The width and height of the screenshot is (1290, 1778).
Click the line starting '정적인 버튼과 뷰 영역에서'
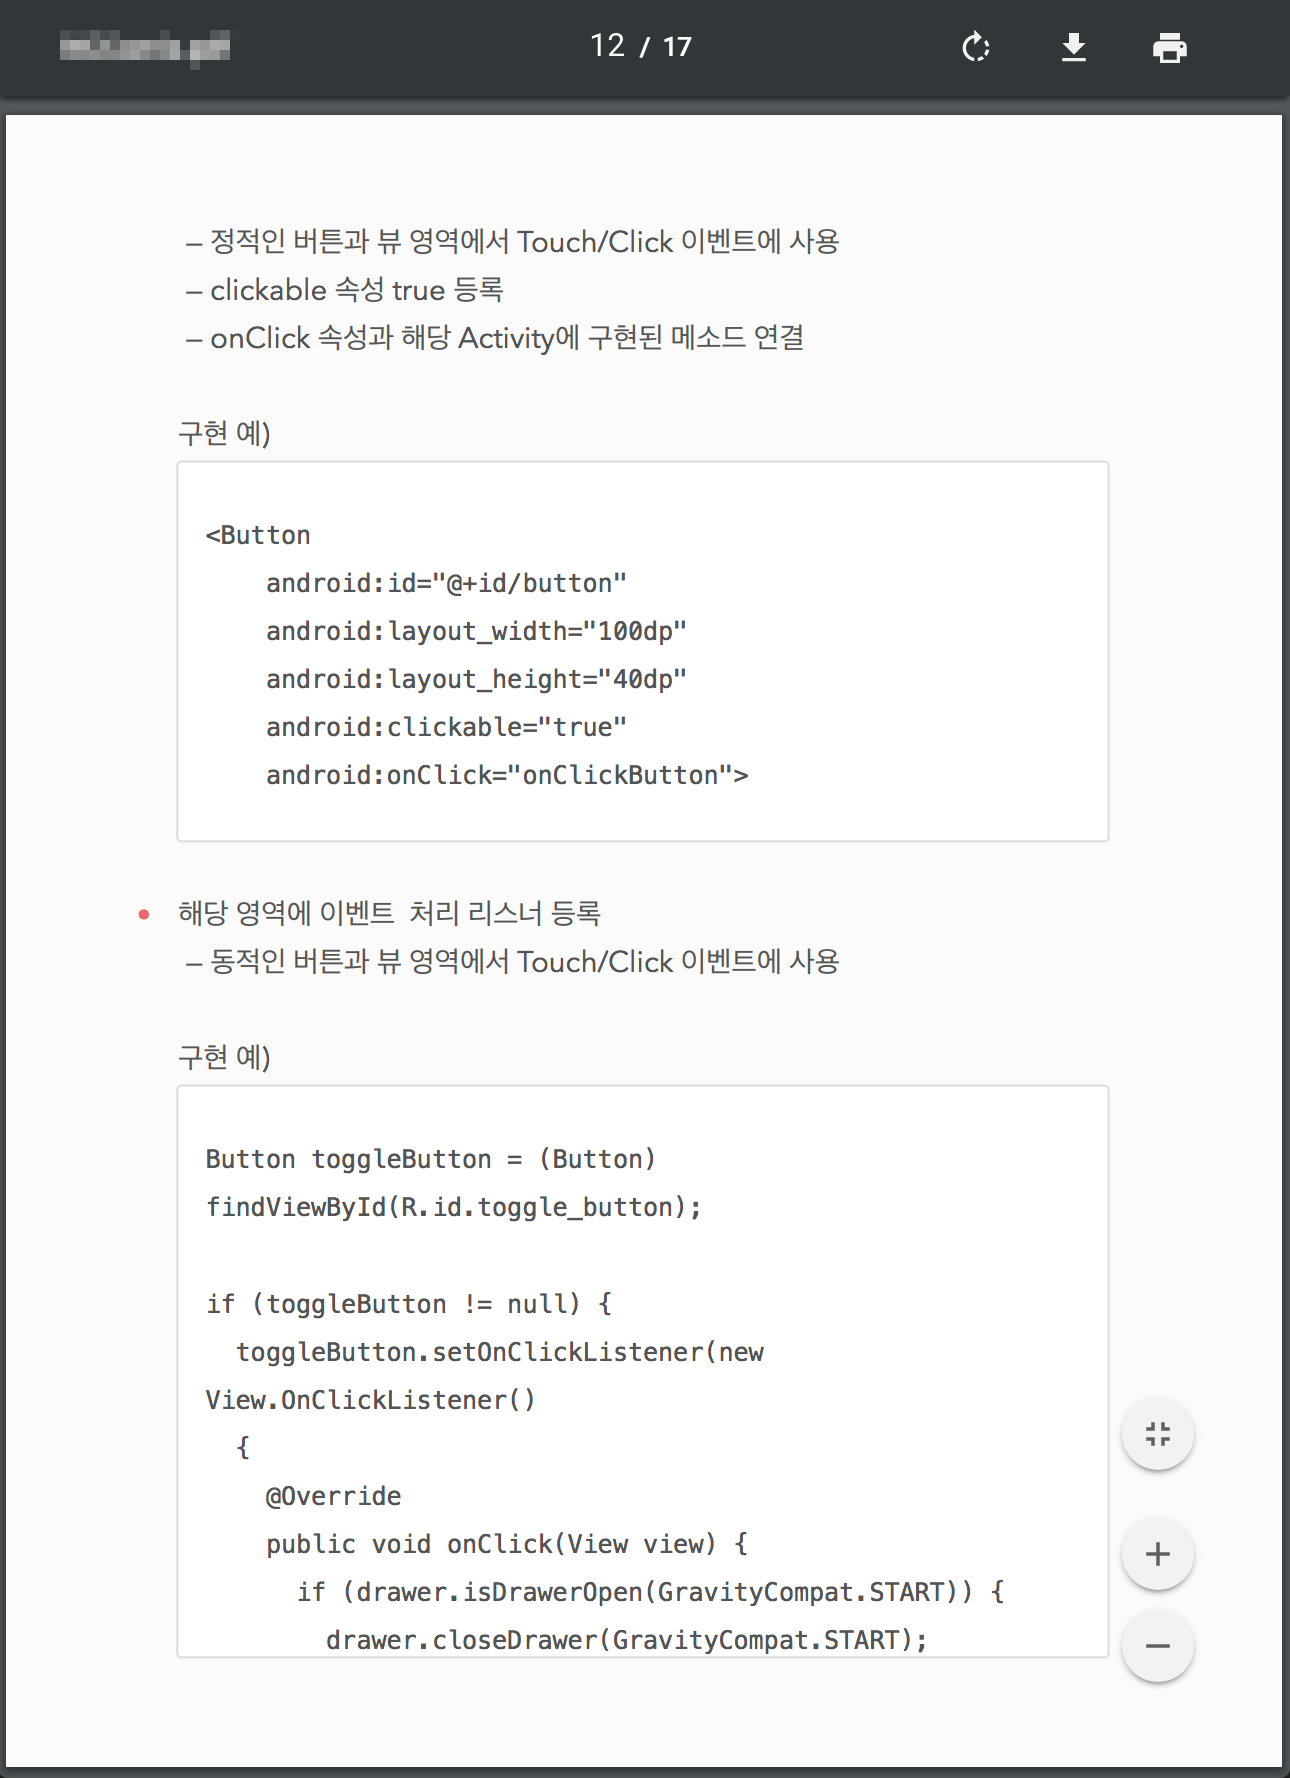[x=512, y=242]
